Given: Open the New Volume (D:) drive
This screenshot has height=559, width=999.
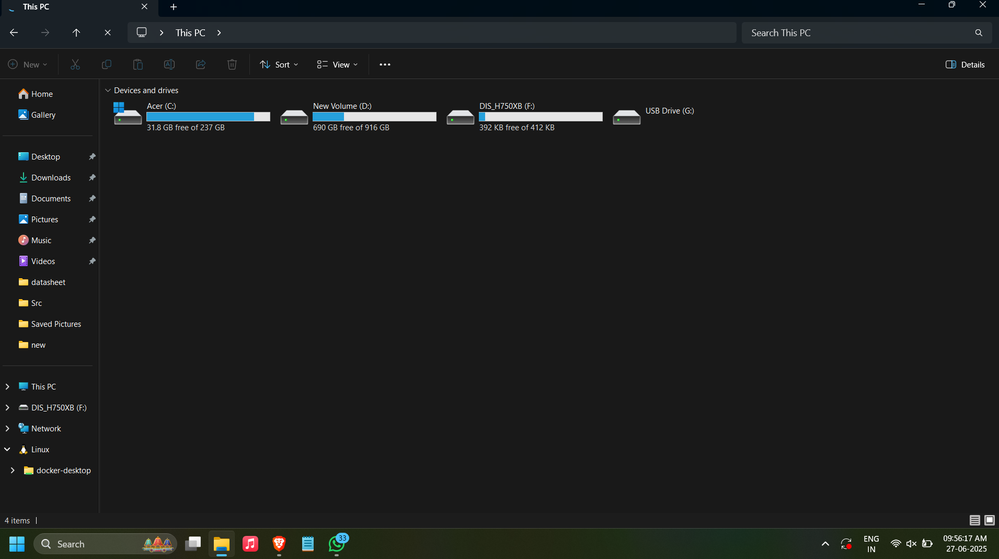Looking at the screenshot, I should [359, 117].
